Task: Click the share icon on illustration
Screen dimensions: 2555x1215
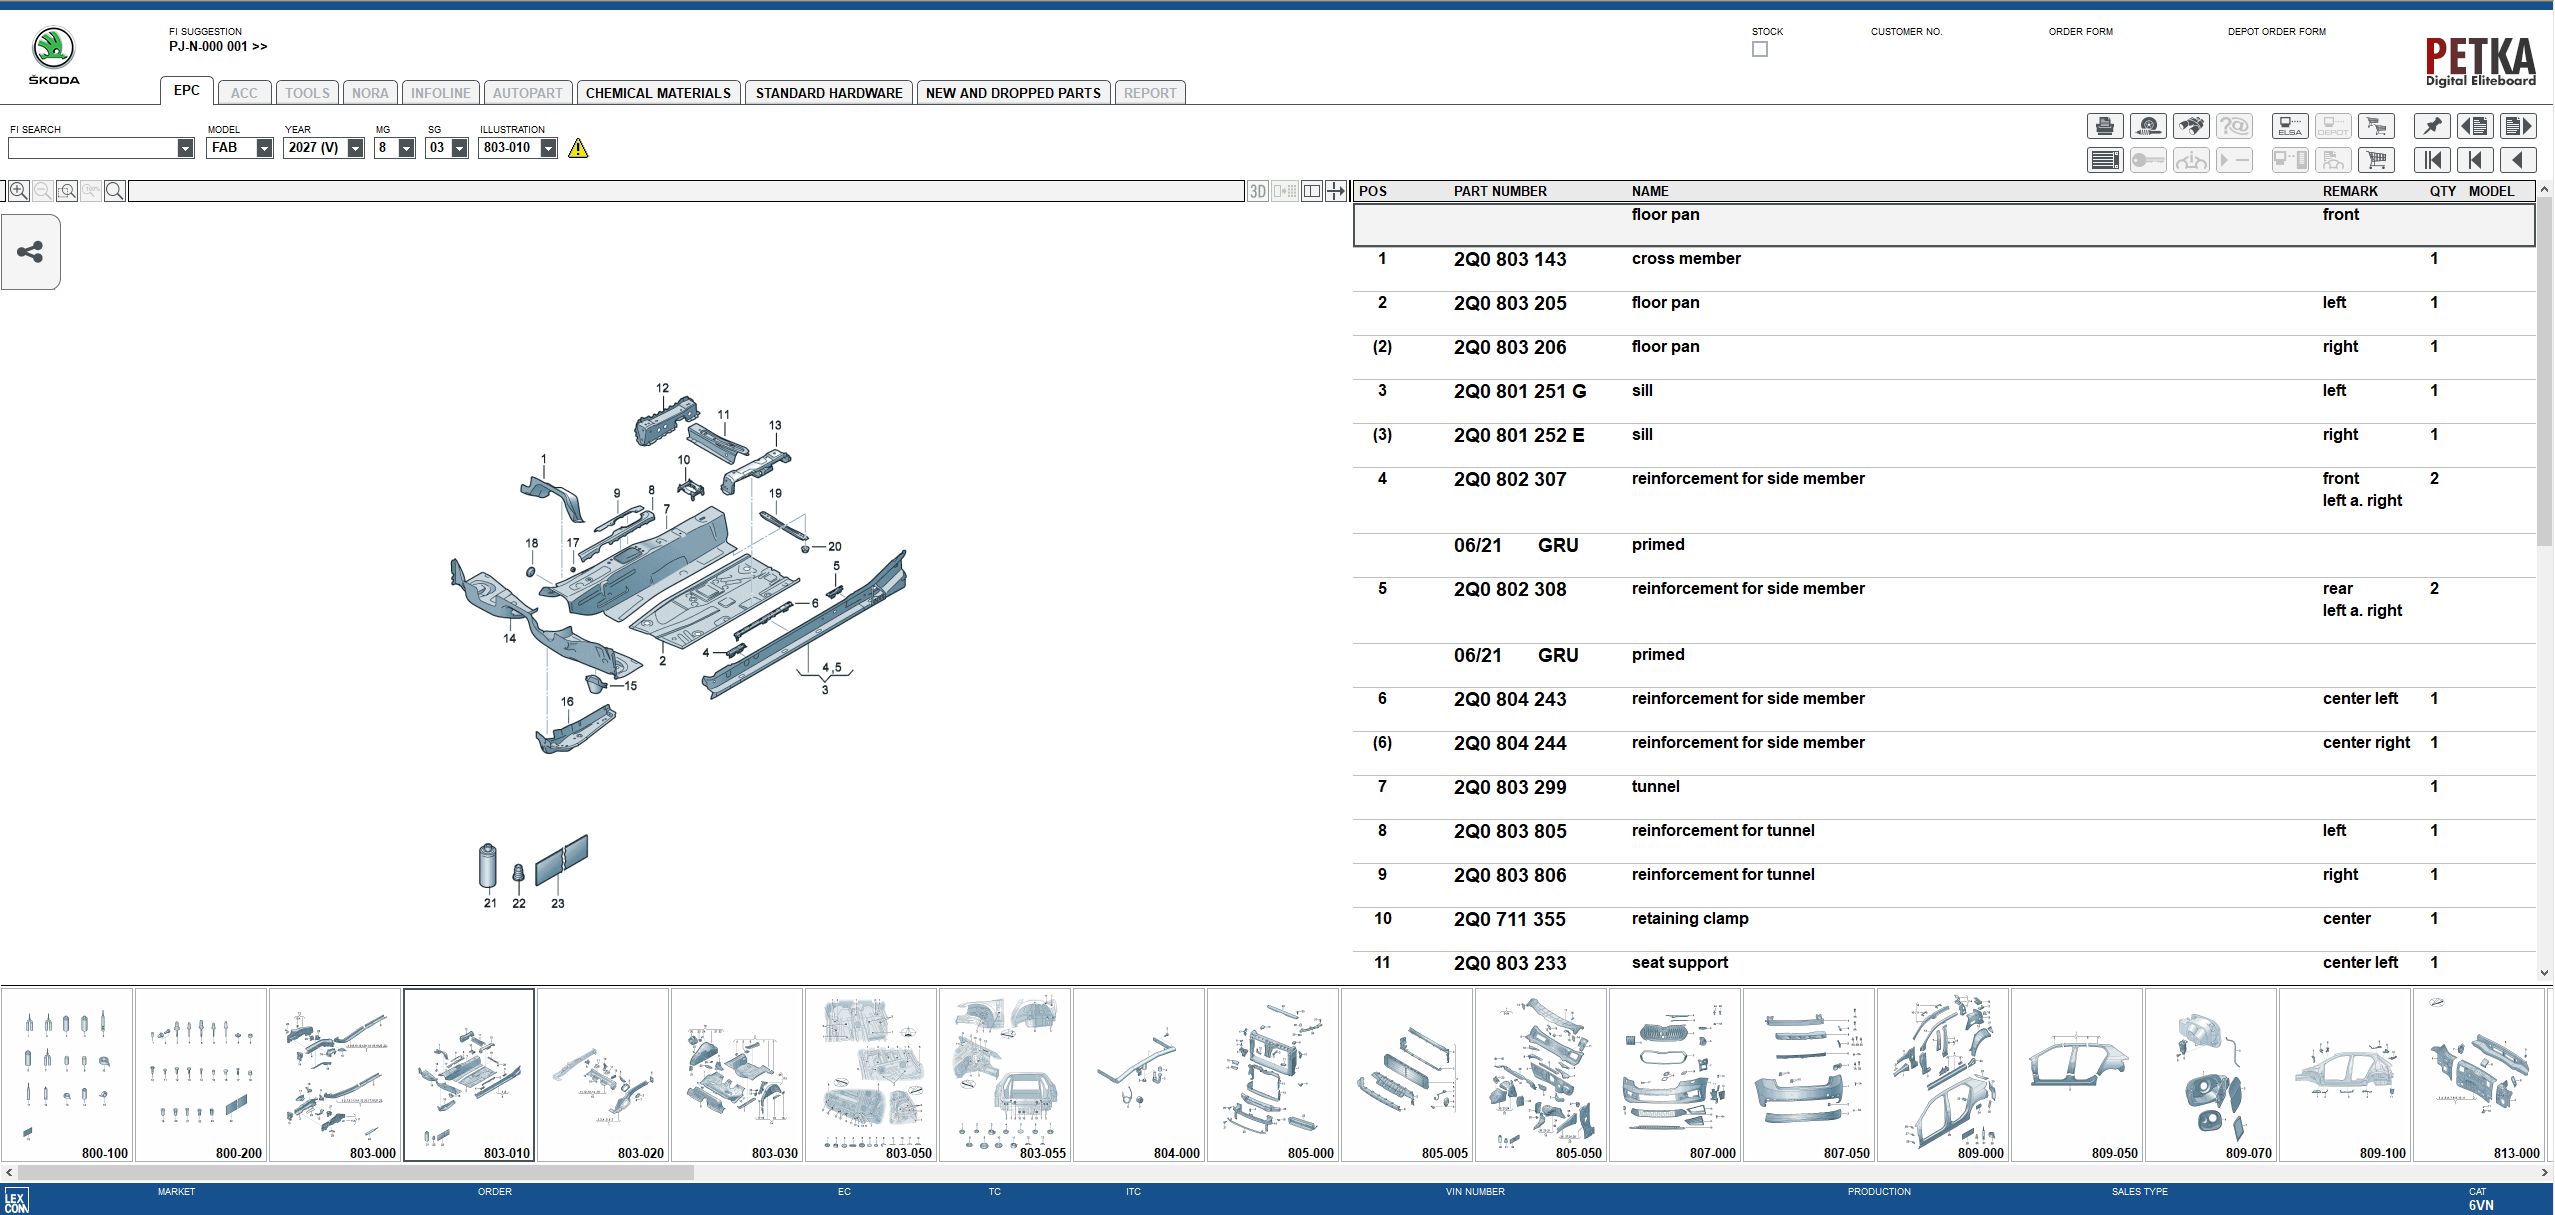Action: [30, 252]
